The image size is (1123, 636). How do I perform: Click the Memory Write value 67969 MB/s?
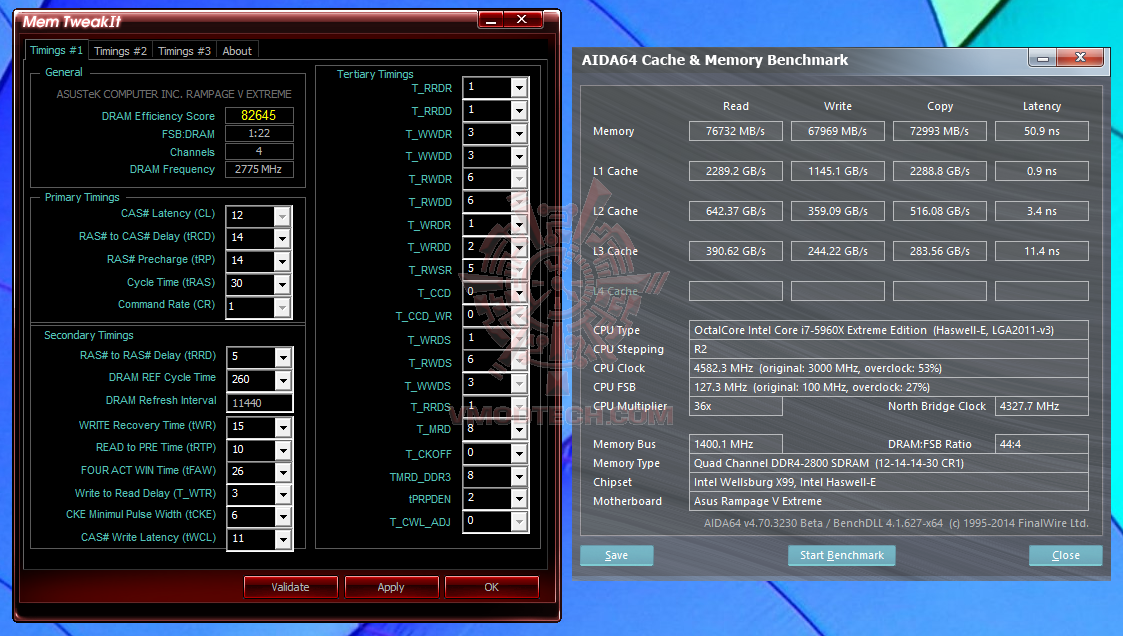pyautogui.click(x=837, y=131)
